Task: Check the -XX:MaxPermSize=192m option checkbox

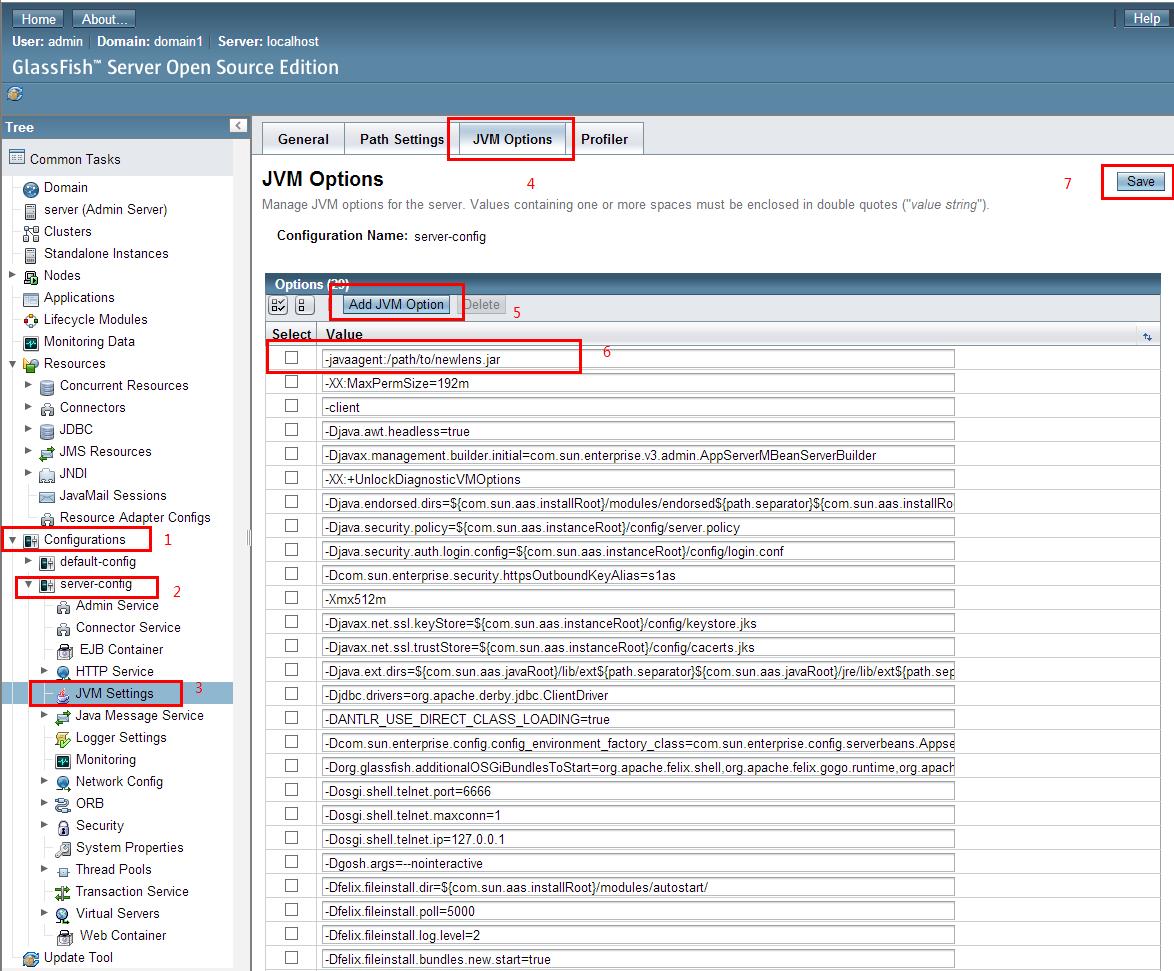Action: click(291, 382)
